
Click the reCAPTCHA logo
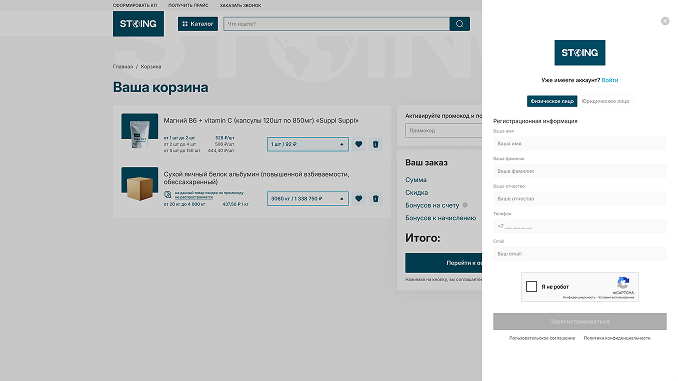tap(623, 283)
